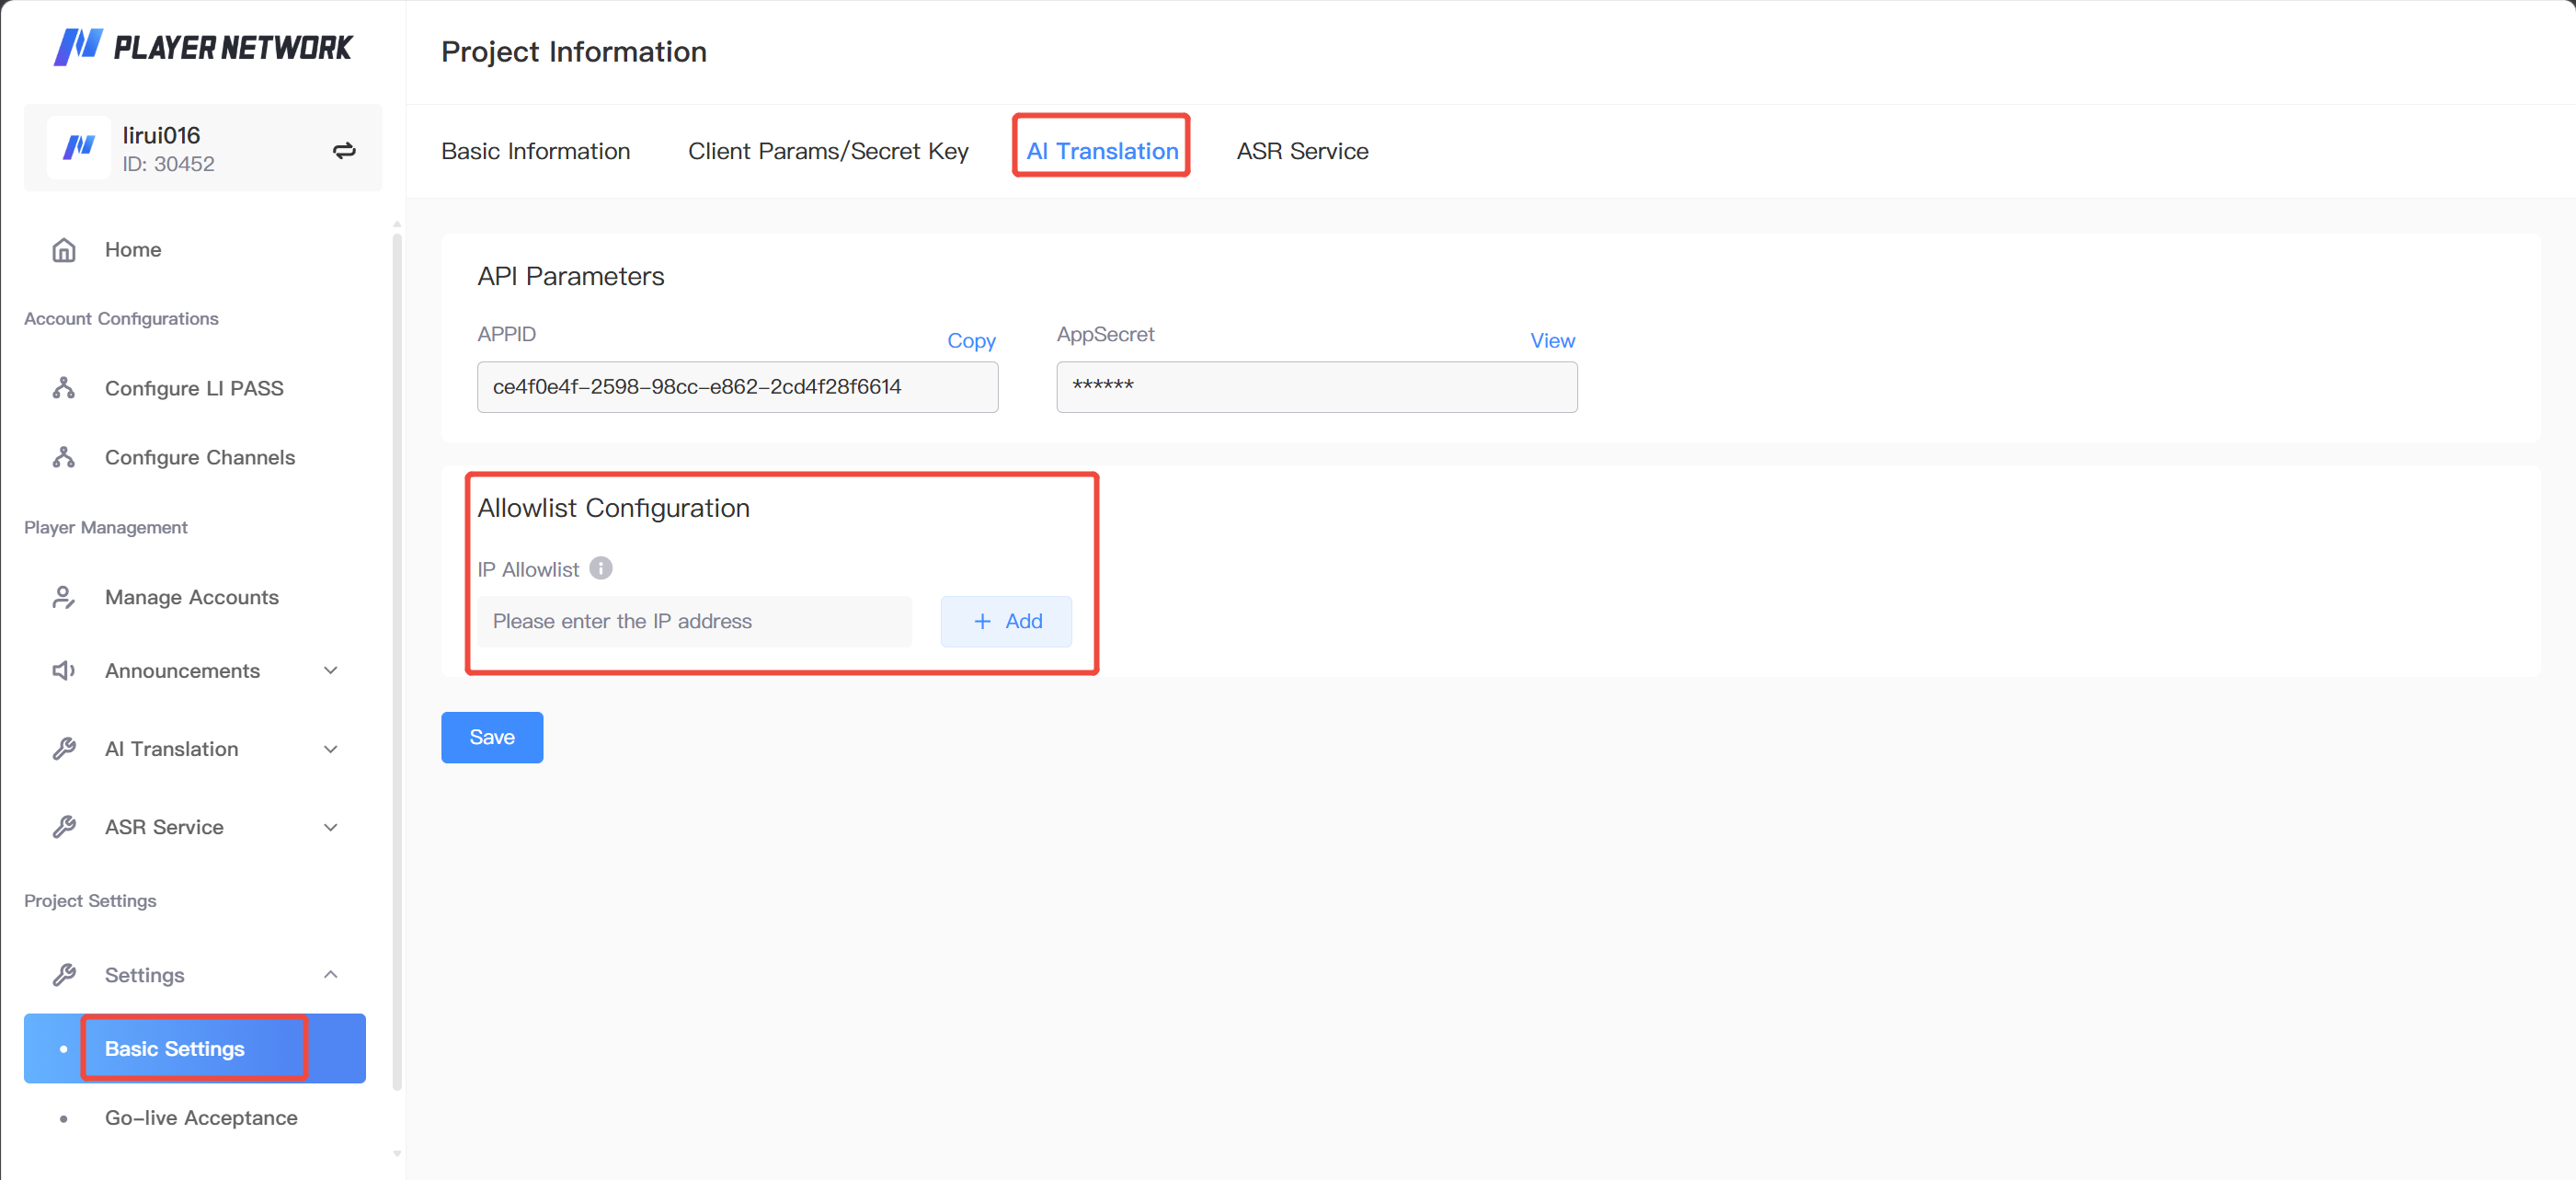The image size is (2576, 1180).
Task: Click the Allowlist Configuration heading
Action: coord(613,508)
